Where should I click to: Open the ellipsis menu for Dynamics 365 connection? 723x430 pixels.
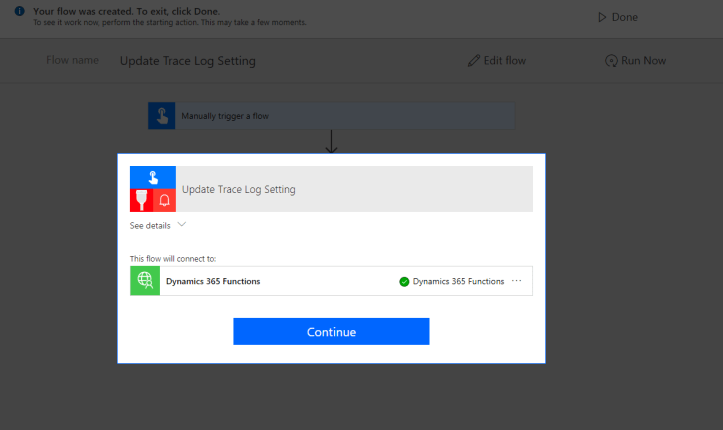pos(517,281)
